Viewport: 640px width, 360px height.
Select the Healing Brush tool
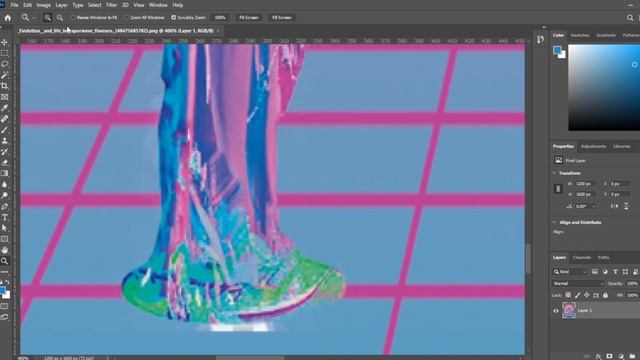click(x=4, y=119)
